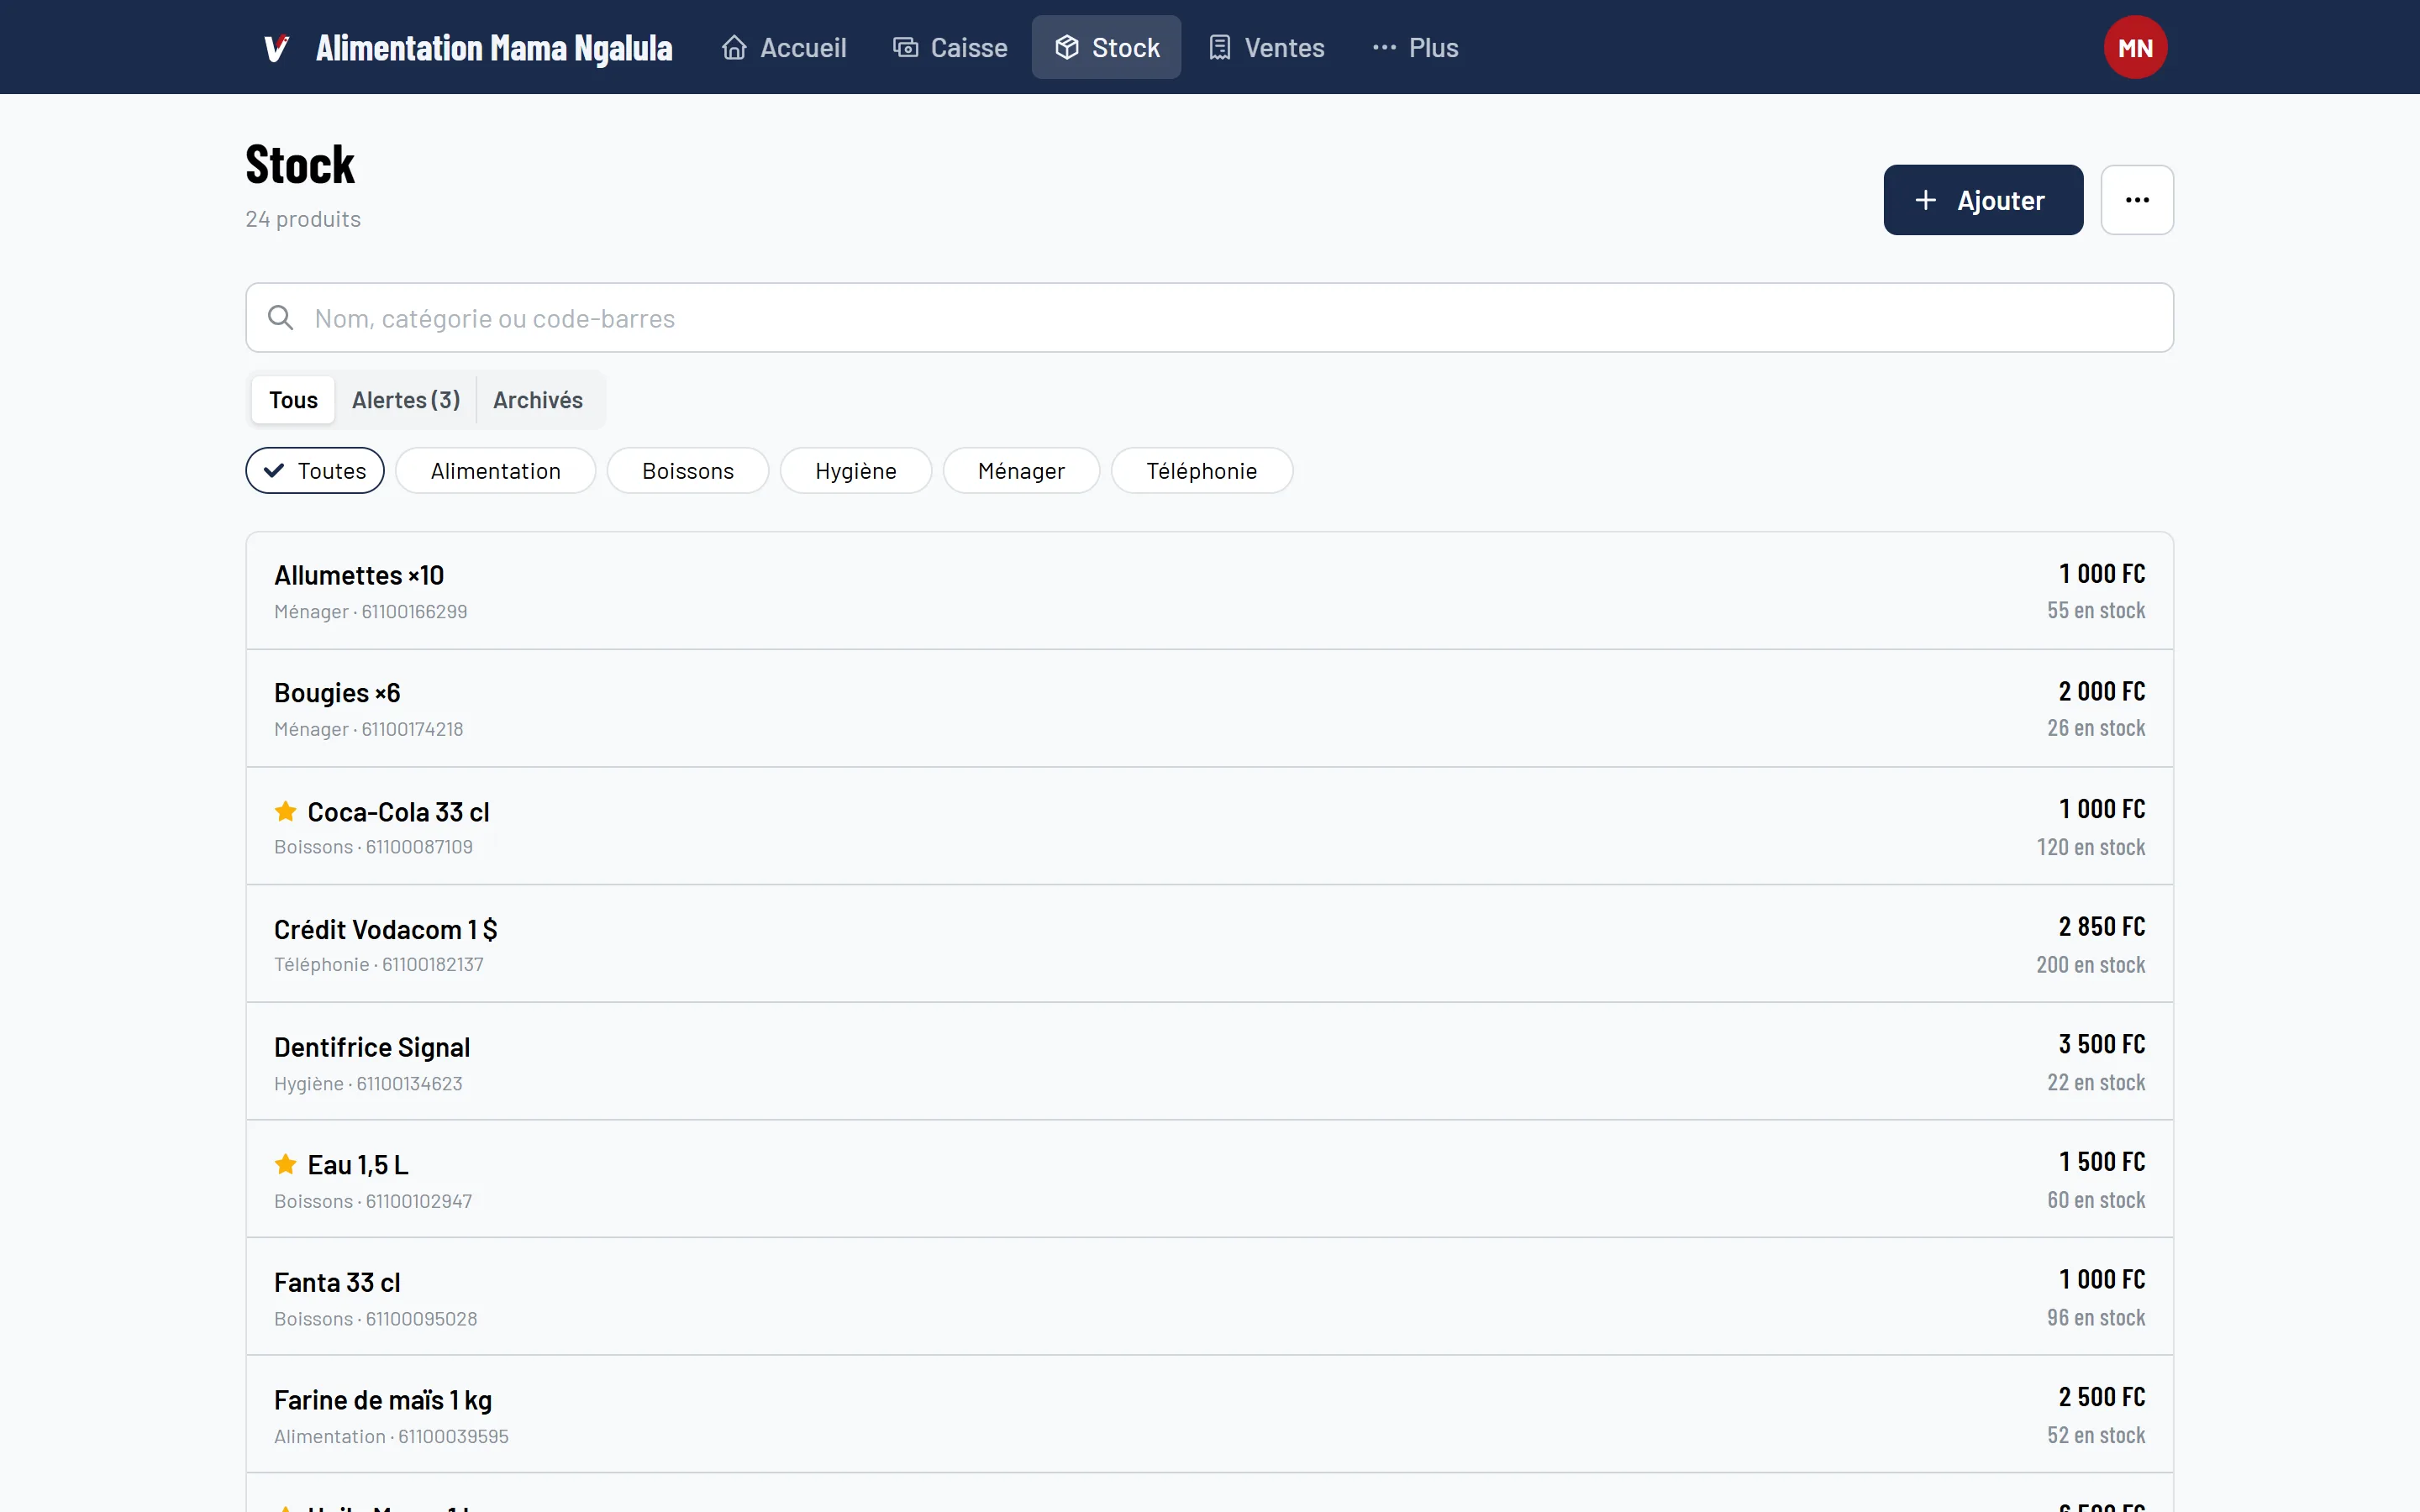This screenshot has width=2420, height=1512.
Task: Filter by Hygiène category chip
Action: click(856, 471)
